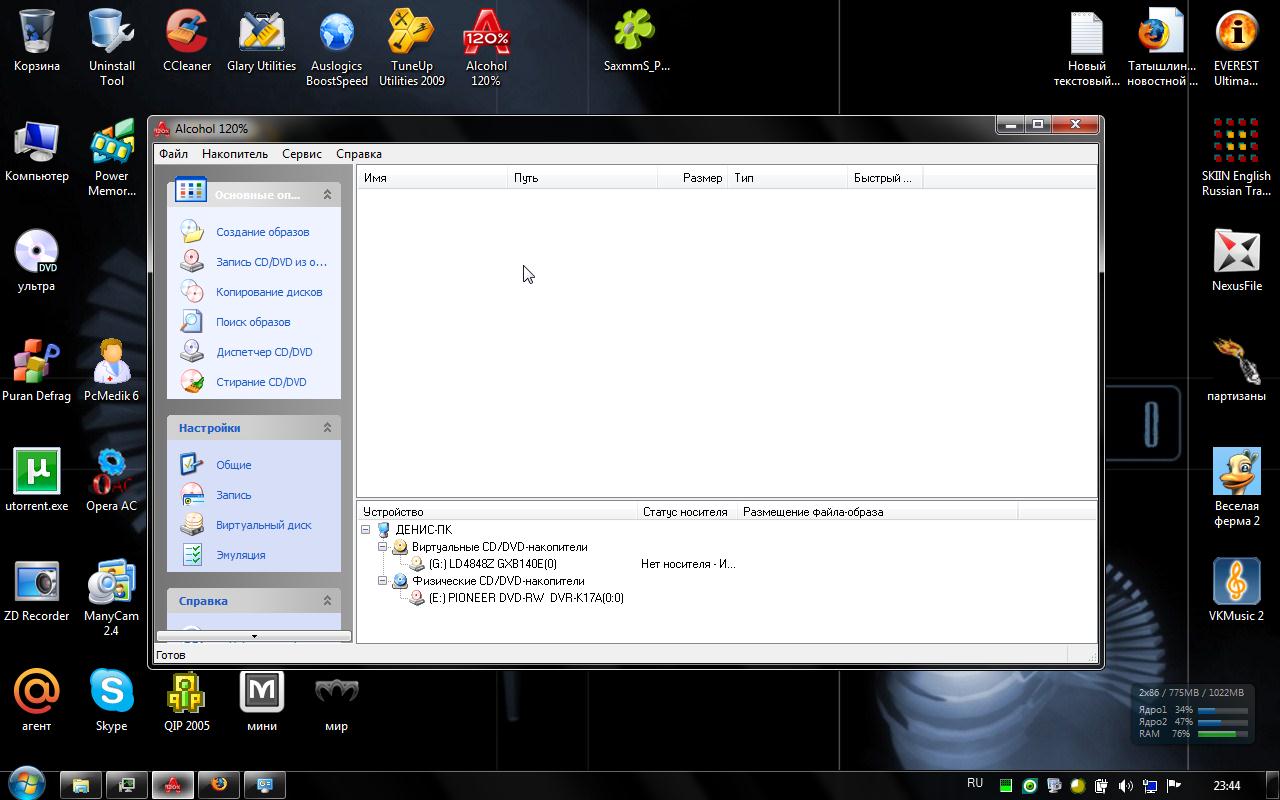Select the Копирование дисков icon

(x=192, y=291)
